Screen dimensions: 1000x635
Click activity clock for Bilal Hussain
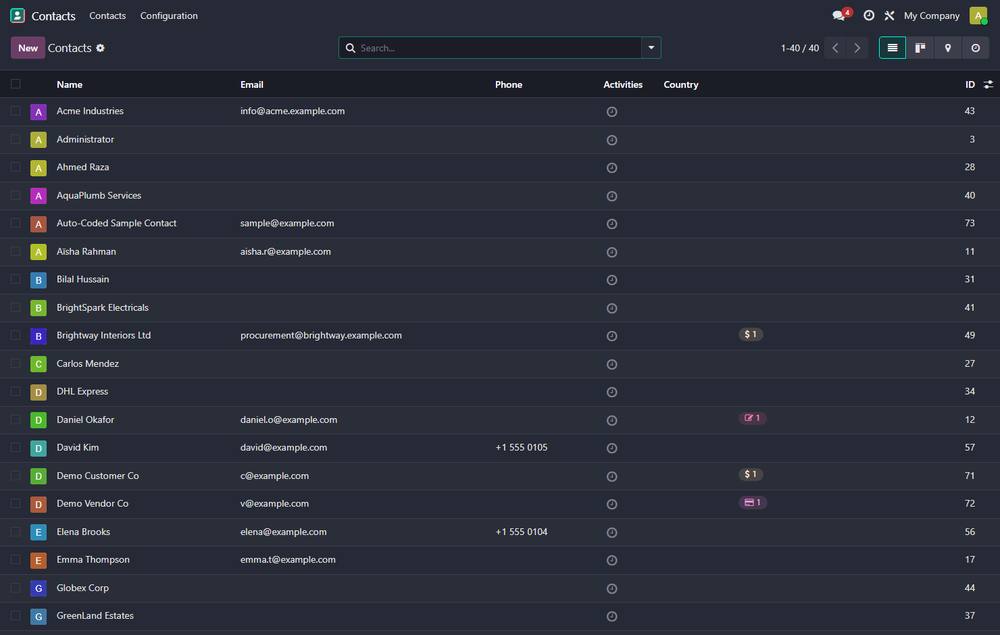[x=612, y=280]
